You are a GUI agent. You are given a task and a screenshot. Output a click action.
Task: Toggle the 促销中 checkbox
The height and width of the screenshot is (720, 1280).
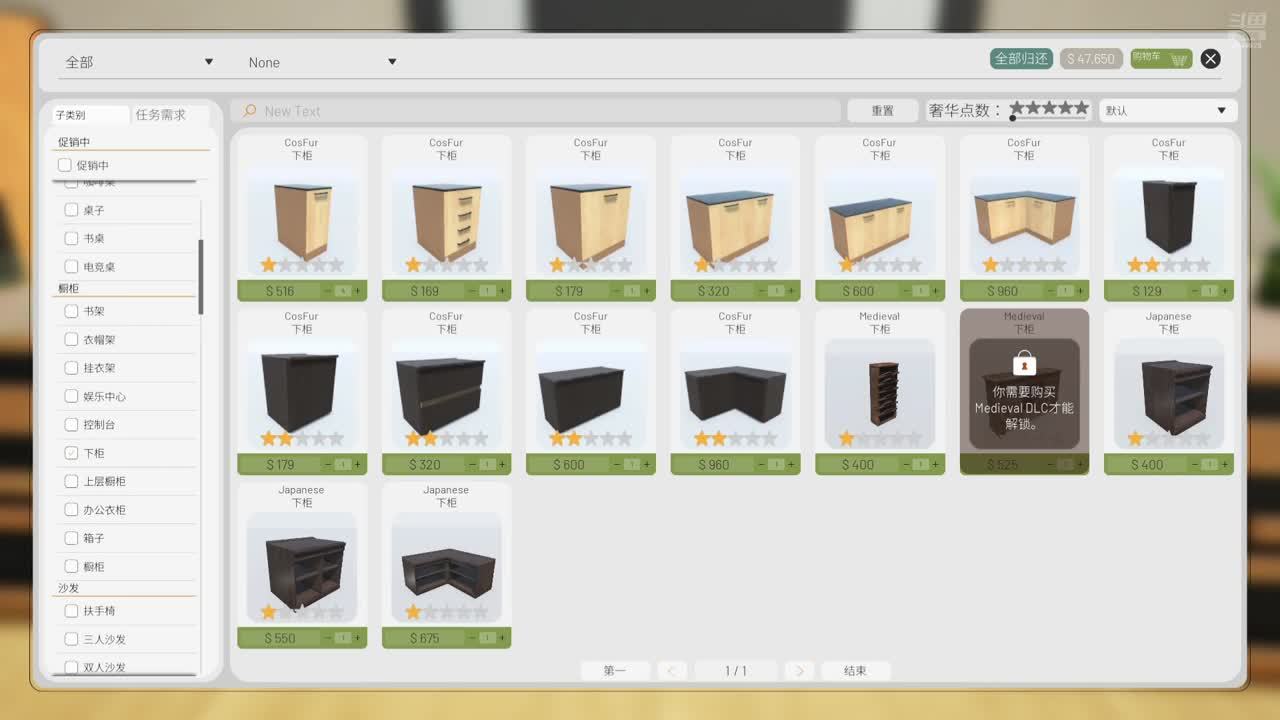click(65, 165)
